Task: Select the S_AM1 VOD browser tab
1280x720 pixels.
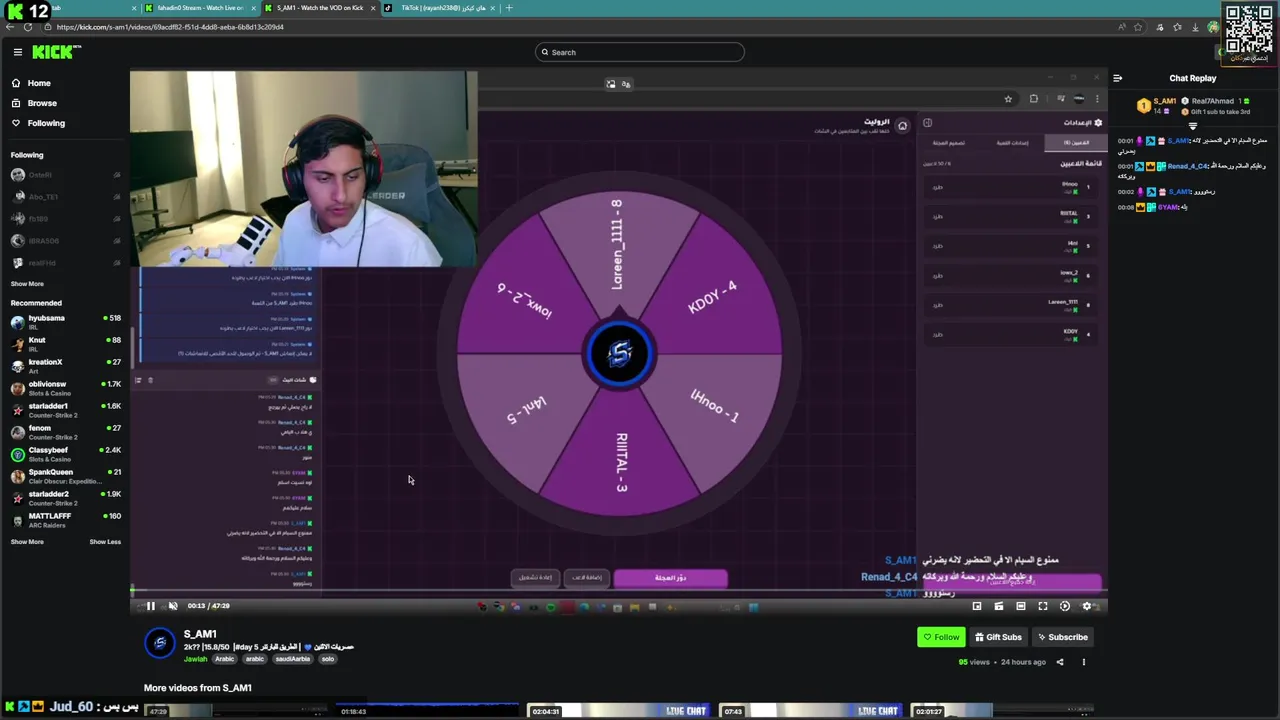Action: [x=320, y=8]
